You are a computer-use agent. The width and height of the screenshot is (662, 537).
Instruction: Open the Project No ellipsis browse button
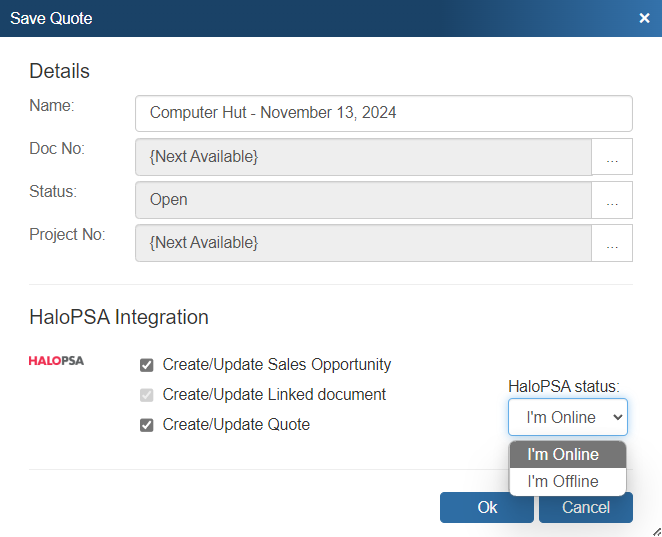click(612, 243)
